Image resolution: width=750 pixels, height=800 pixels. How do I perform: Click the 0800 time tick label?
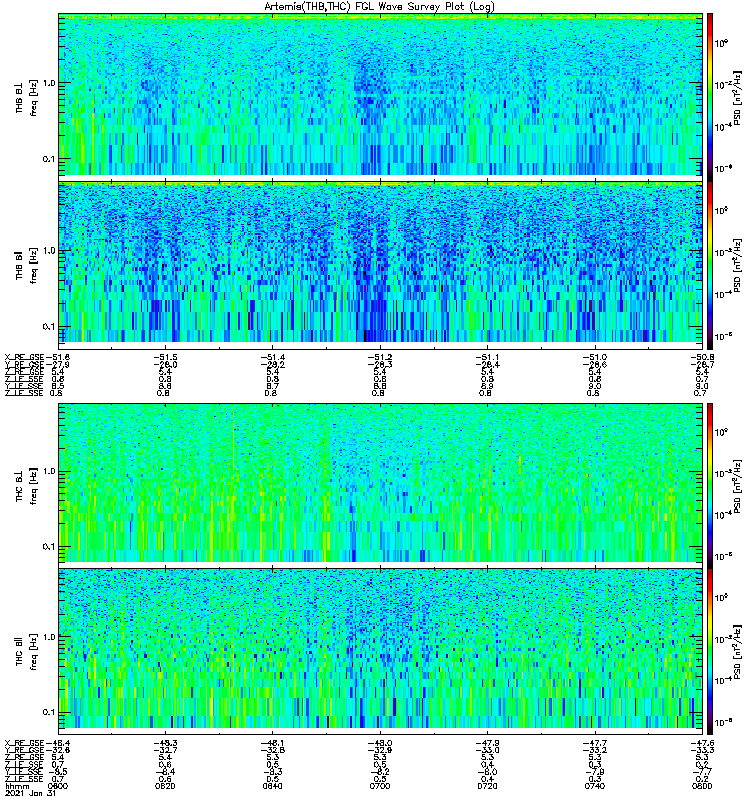tap(702, 786)
